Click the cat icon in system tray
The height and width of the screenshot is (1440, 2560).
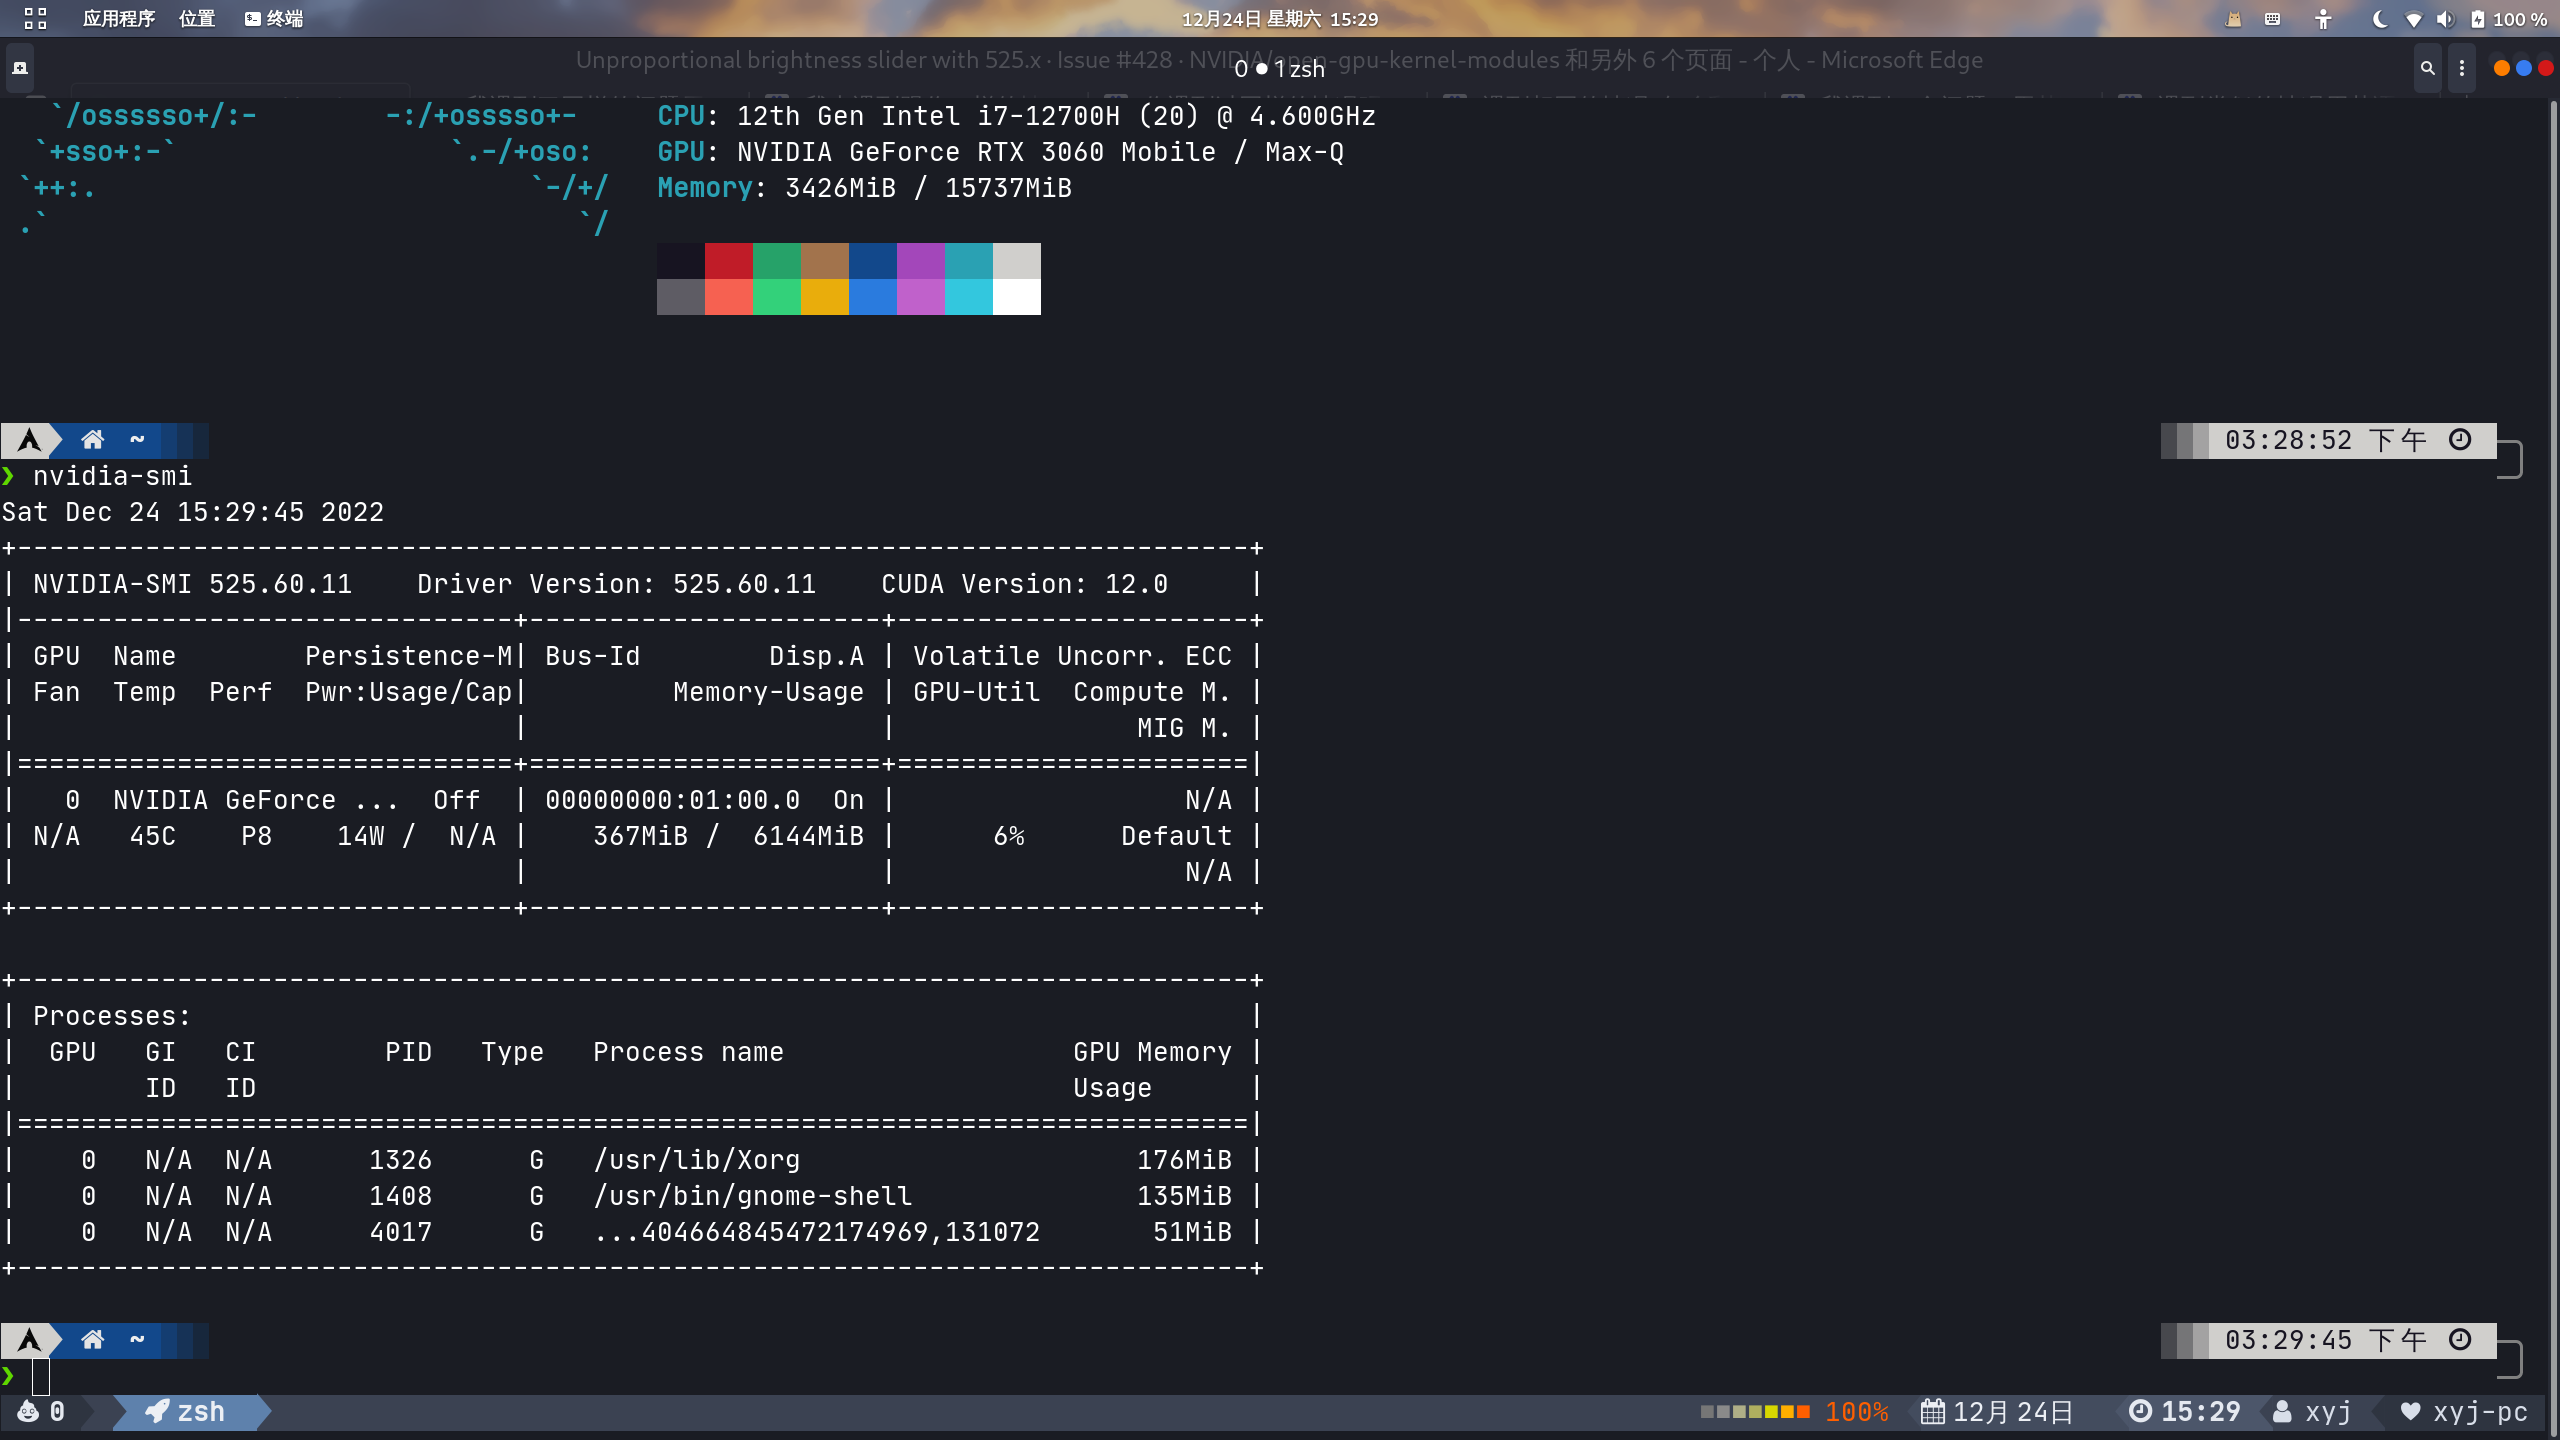point(2234,19)
